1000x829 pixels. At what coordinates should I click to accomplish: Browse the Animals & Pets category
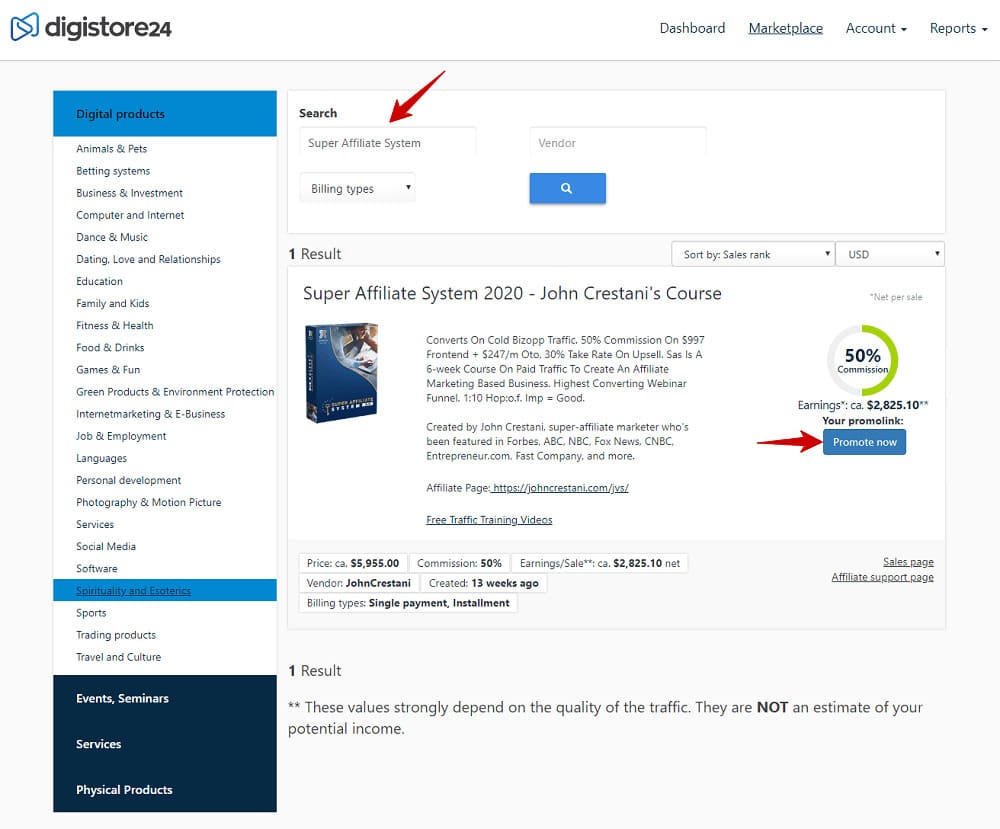pos(112,149)
